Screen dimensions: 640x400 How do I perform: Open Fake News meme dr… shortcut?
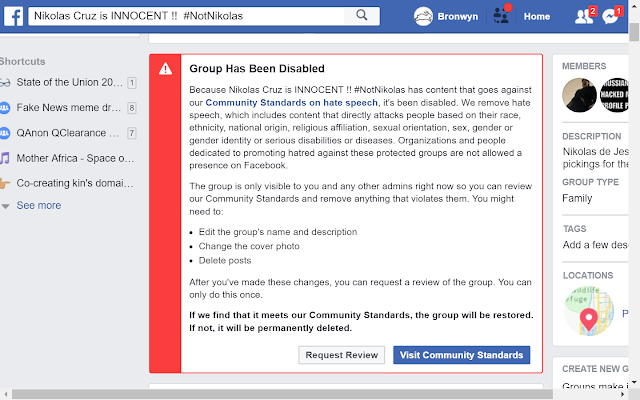pyautogui.click(x=69, y=108)
